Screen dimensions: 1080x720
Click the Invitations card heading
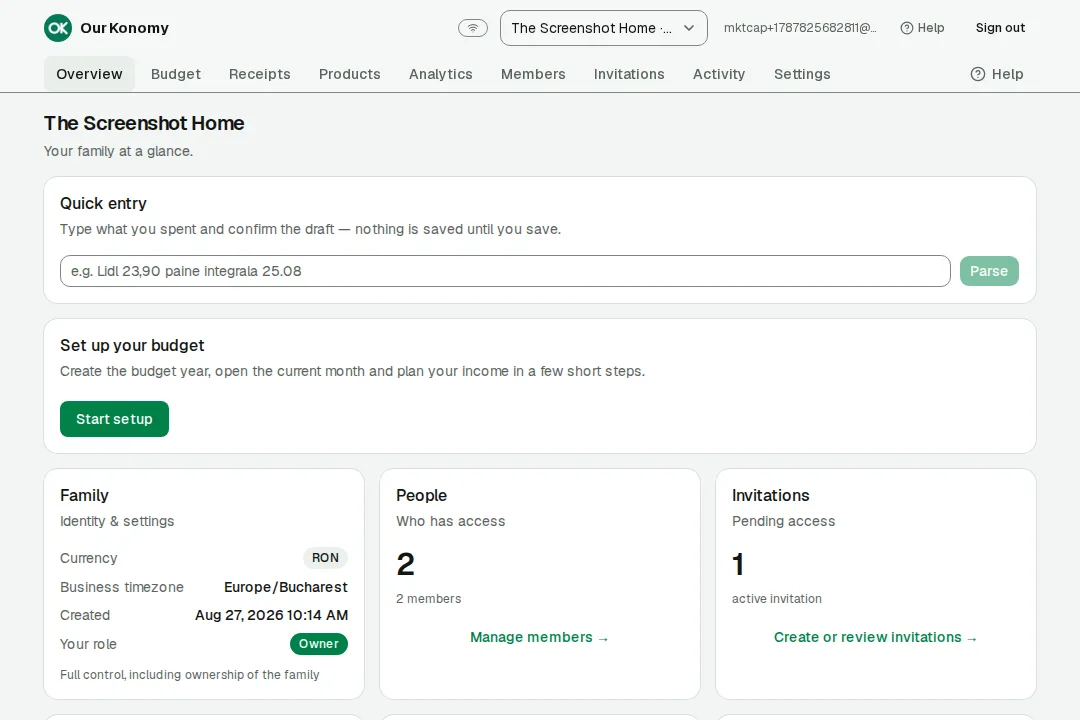pos(771,495)
